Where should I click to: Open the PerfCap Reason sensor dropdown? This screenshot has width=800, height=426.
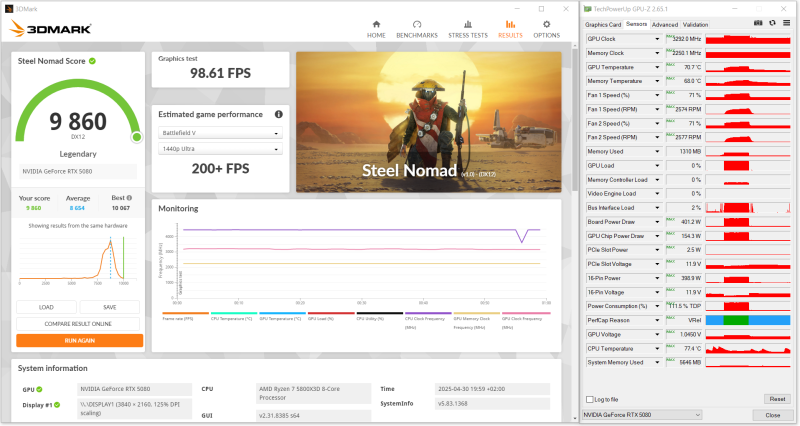[x=657, y=320]
